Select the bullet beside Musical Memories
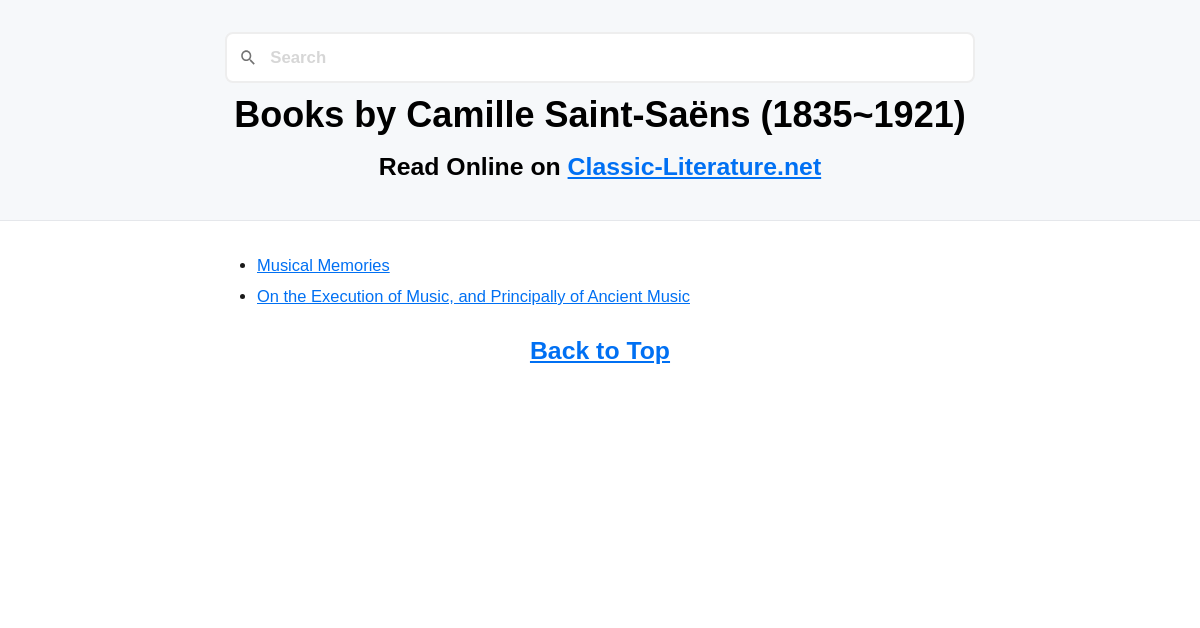 241,264
